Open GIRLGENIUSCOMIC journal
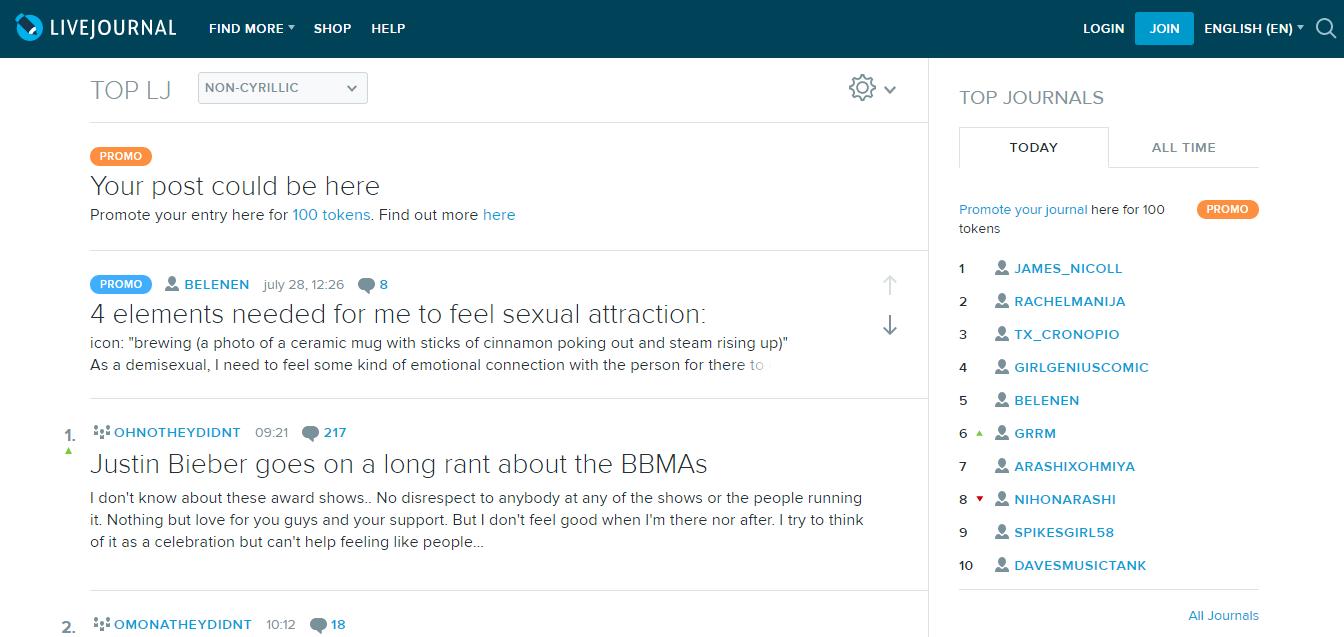This screenshot has width=1344, height=637. pos(1081,367)
